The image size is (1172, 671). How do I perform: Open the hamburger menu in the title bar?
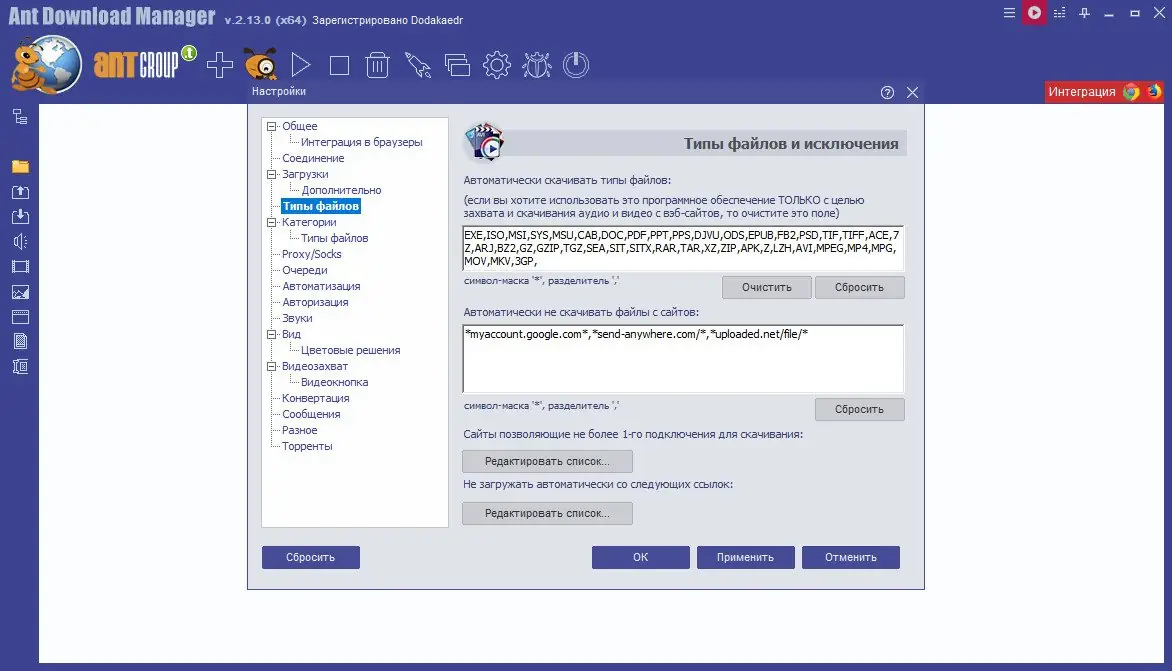tap(1009, 13)
